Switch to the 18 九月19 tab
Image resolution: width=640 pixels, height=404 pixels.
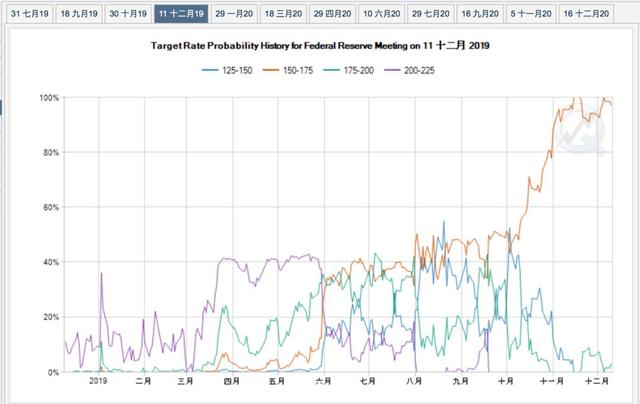click(77, 14)
